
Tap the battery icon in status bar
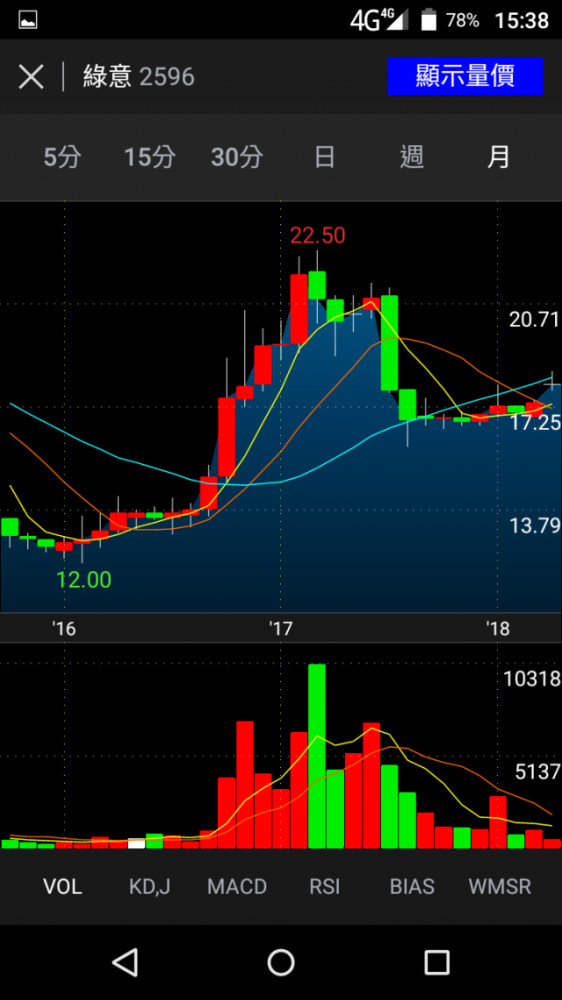429,20
